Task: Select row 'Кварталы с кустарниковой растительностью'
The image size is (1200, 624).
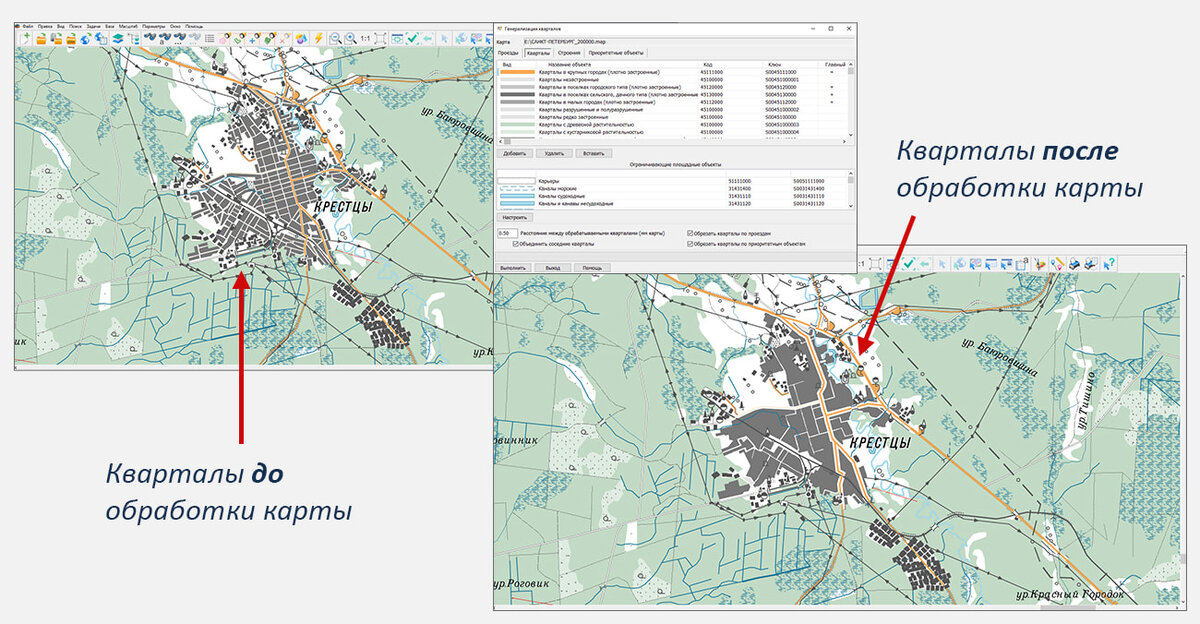Action: coord(672,132)
